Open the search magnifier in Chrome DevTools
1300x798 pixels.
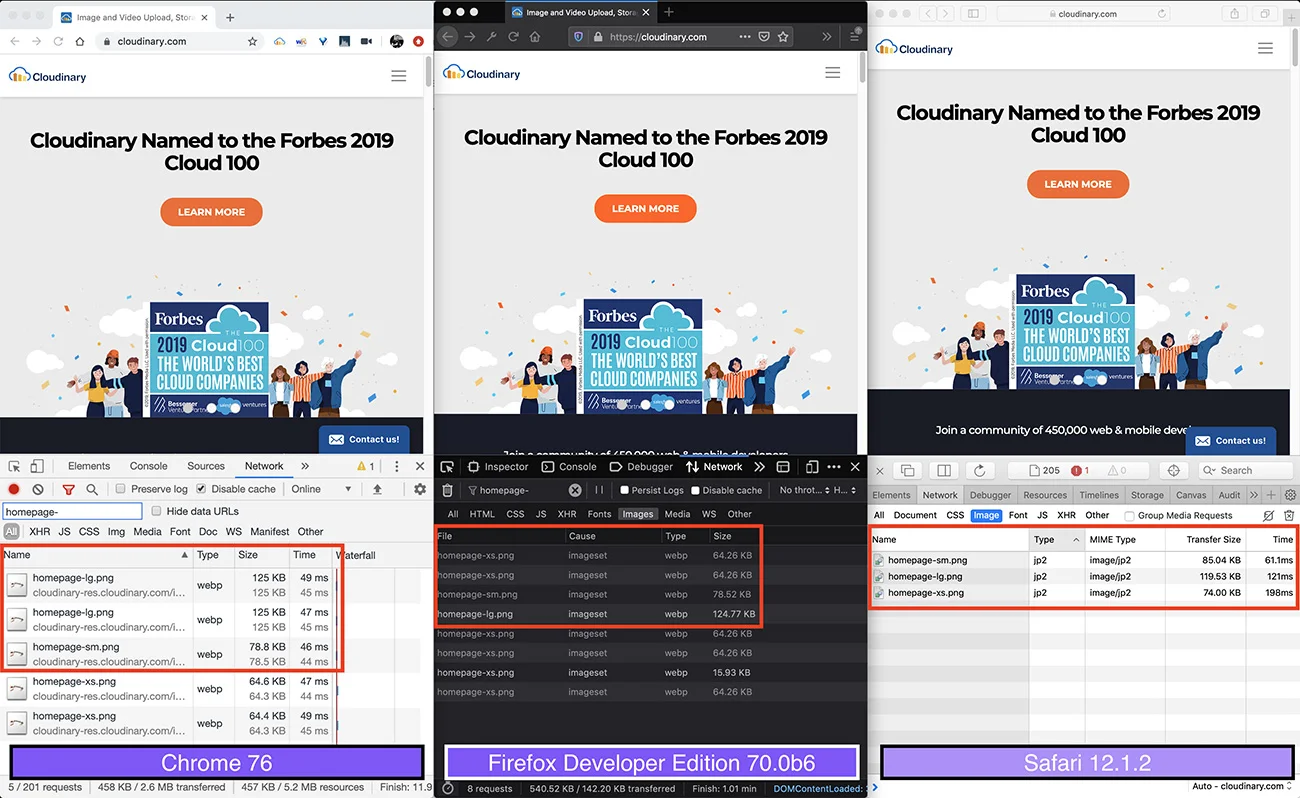point(92,489)
